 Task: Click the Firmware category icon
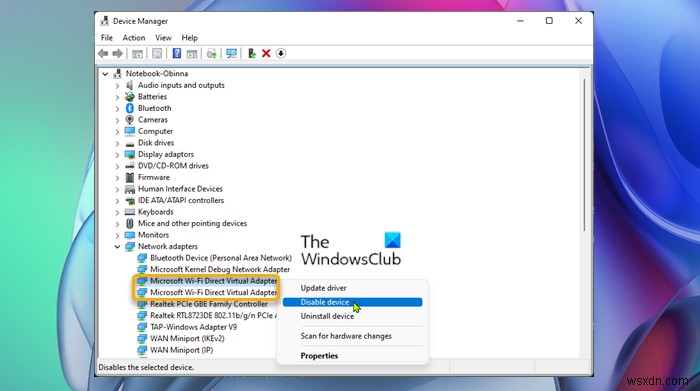point(130,177)
